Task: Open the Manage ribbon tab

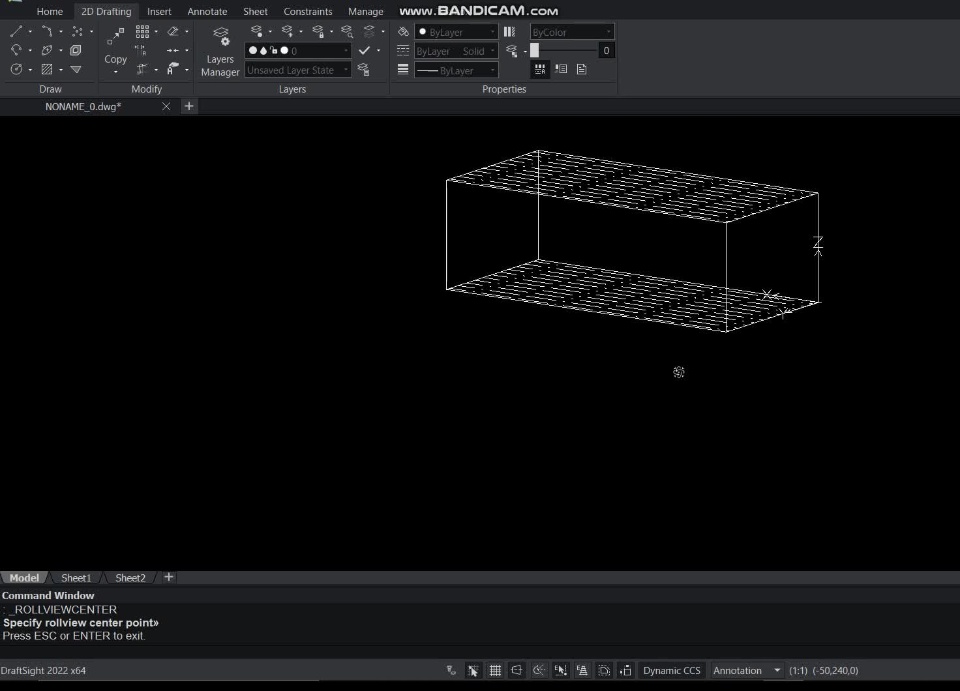Action: pos(366,11)
